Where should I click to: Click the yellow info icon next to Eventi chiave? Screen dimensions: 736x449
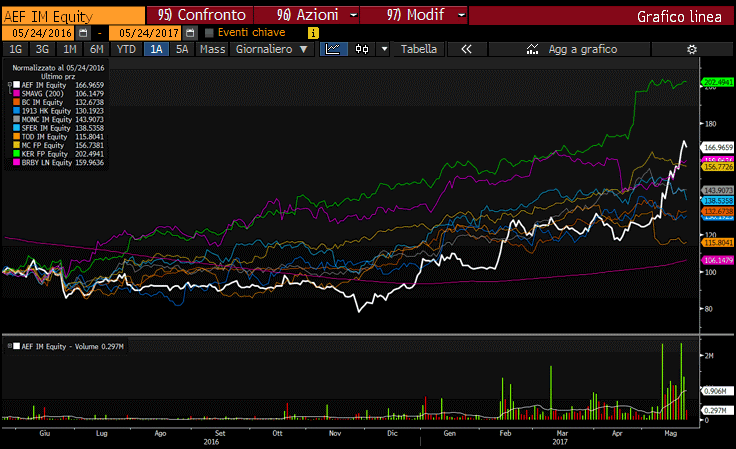coord(313,33)
